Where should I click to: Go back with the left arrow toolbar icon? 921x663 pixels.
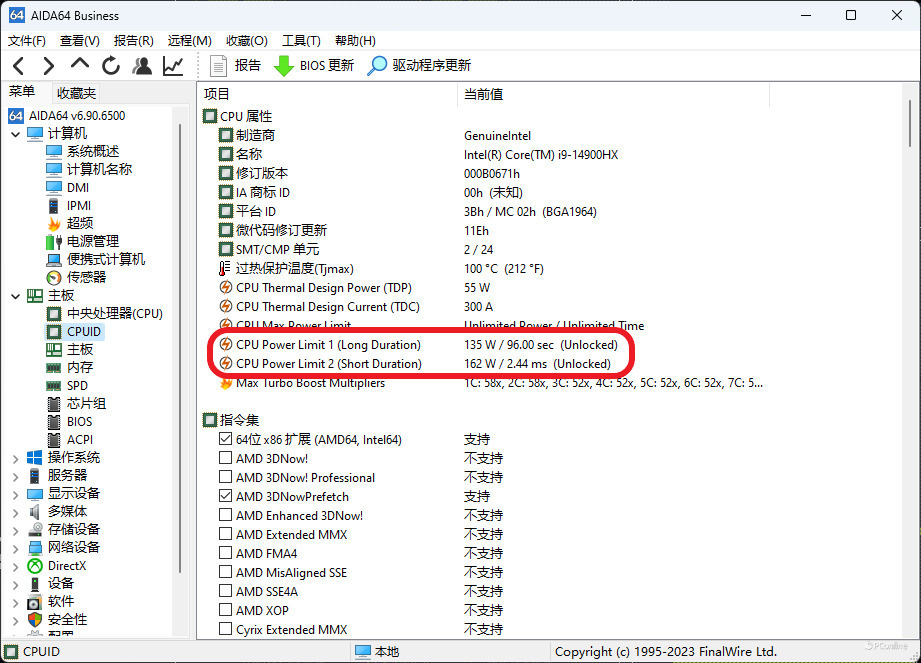[19, 66]
